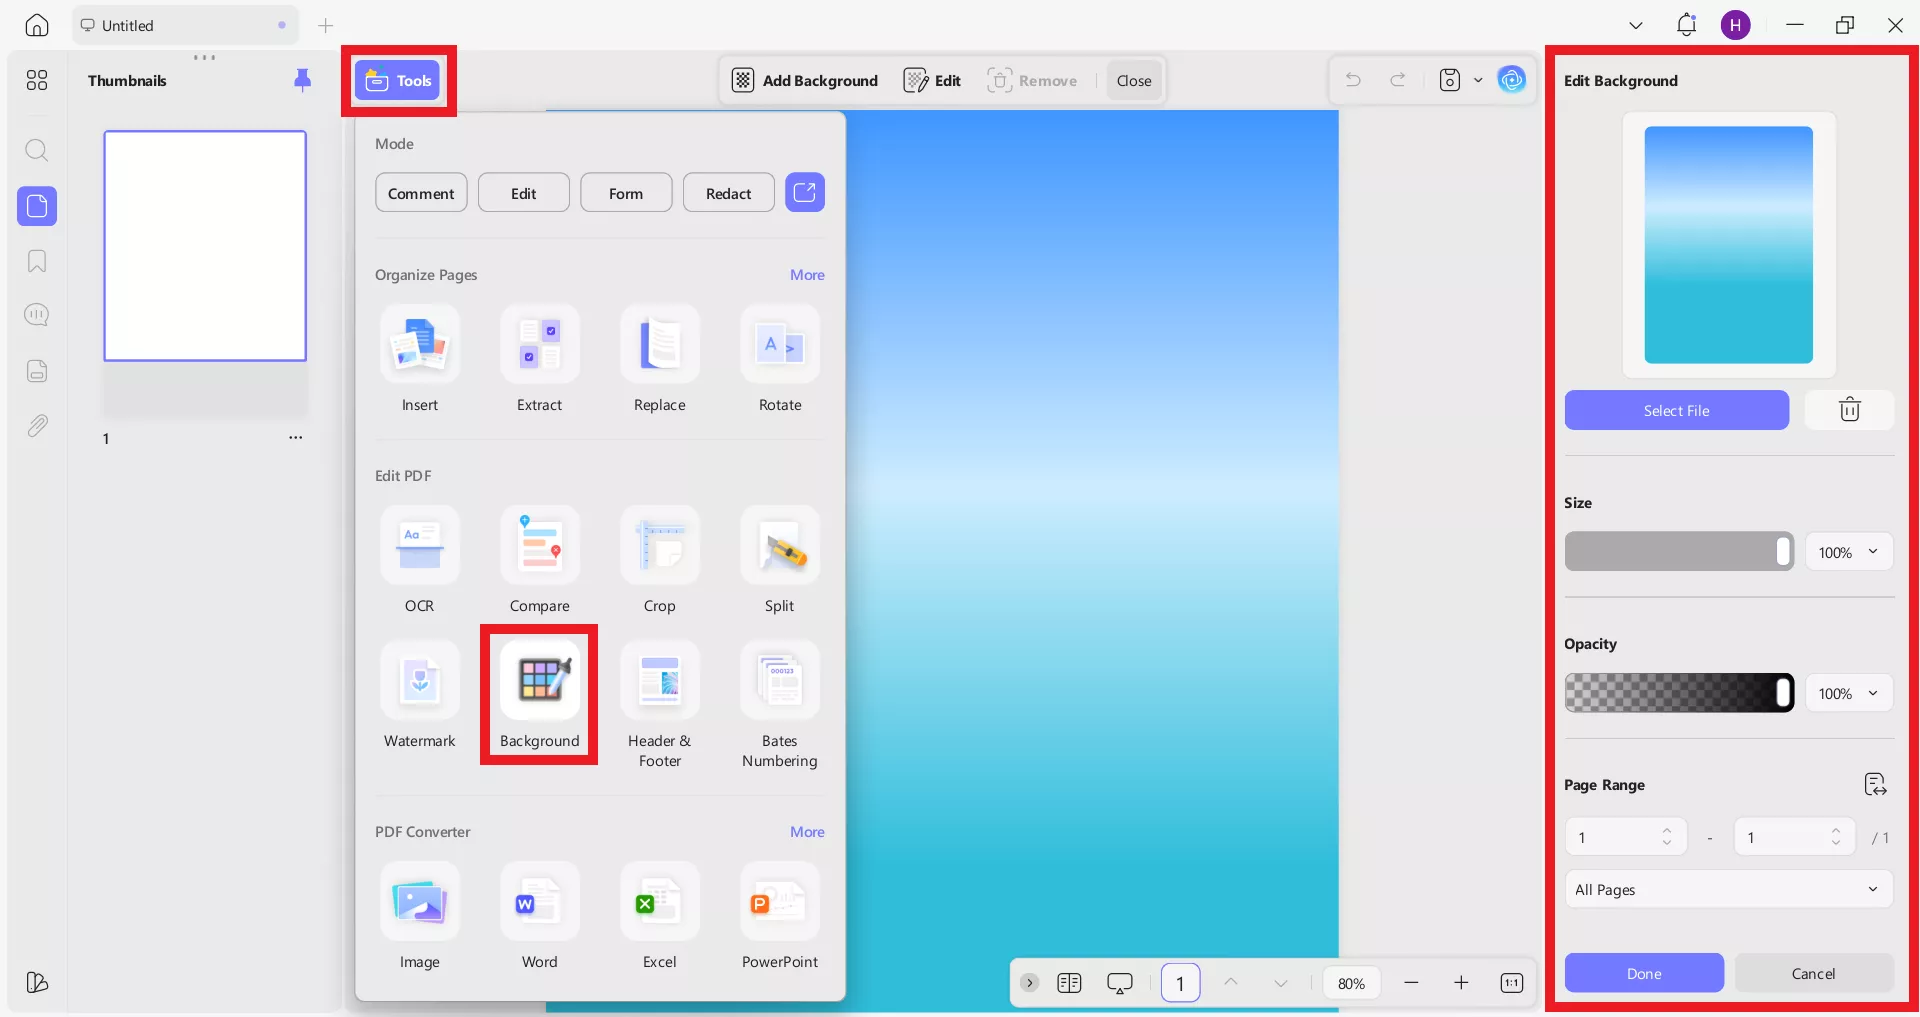Open the Insert pages tool
This screenshot has height=1017, width=1920.
(x=420, y=359)
